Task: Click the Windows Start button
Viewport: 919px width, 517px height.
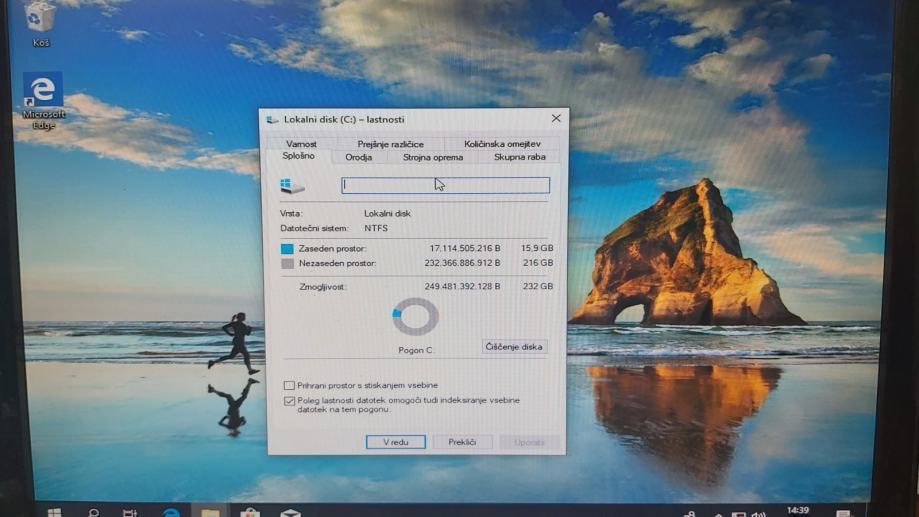Action: pyautogui.click(x=54, y=512)
